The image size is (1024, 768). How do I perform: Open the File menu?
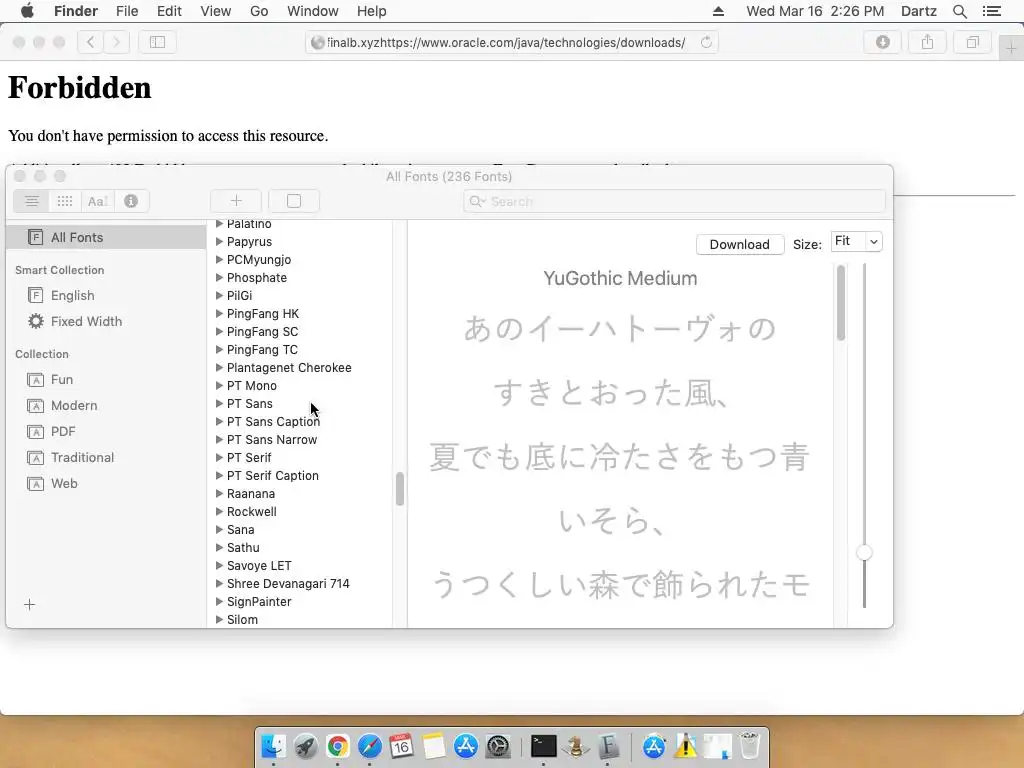coord(127,11)
